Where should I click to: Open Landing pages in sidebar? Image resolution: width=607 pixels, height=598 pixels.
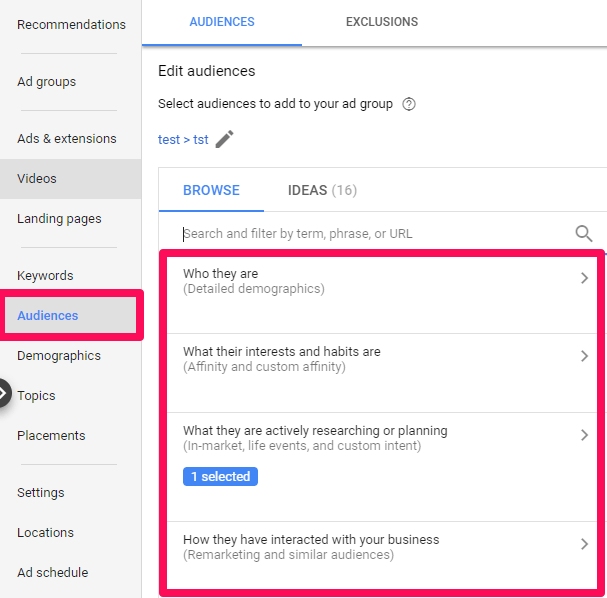coord(59,218)
